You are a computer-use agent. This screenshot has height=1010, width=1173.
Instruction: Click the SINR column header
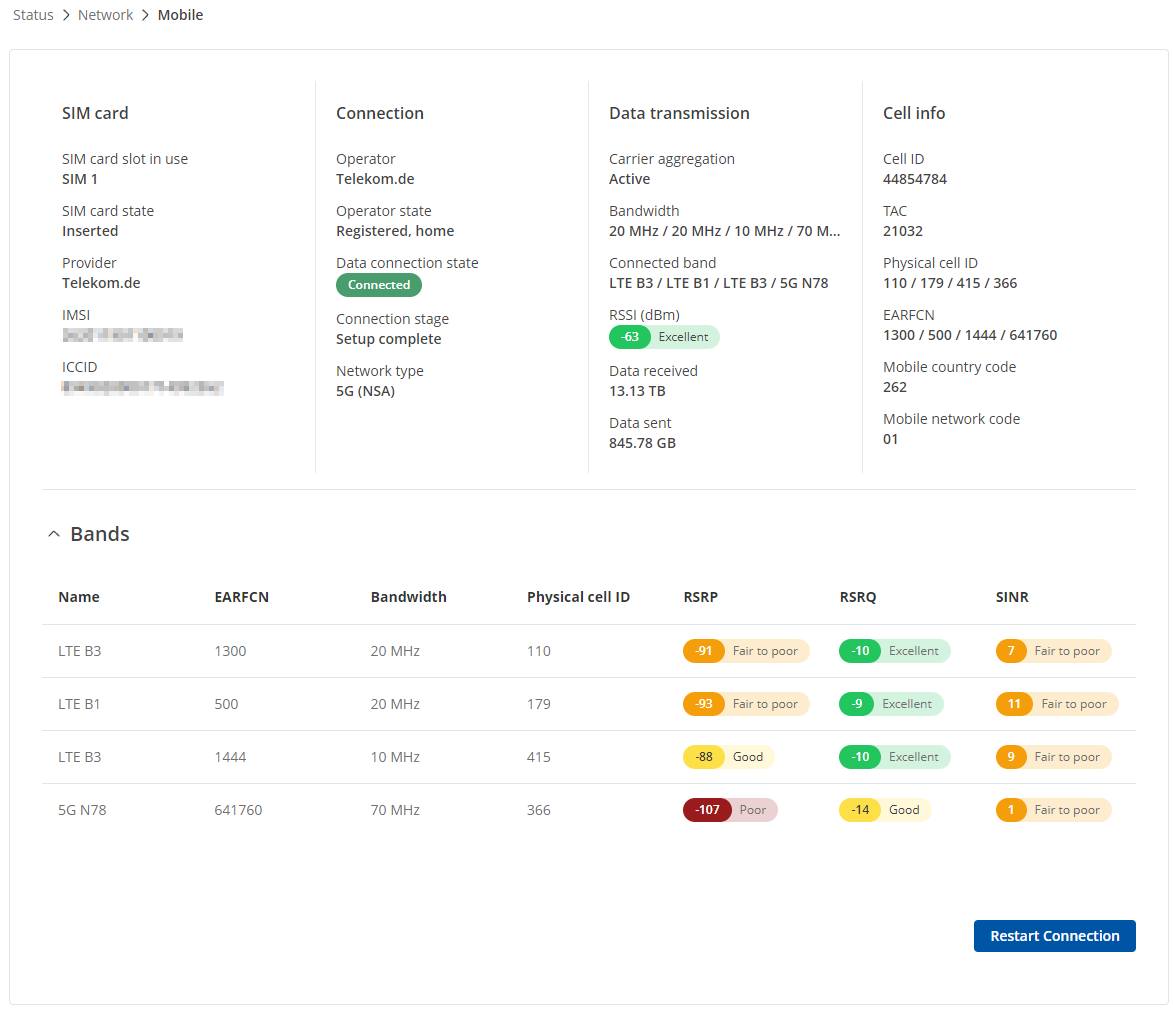point(1012,597)
